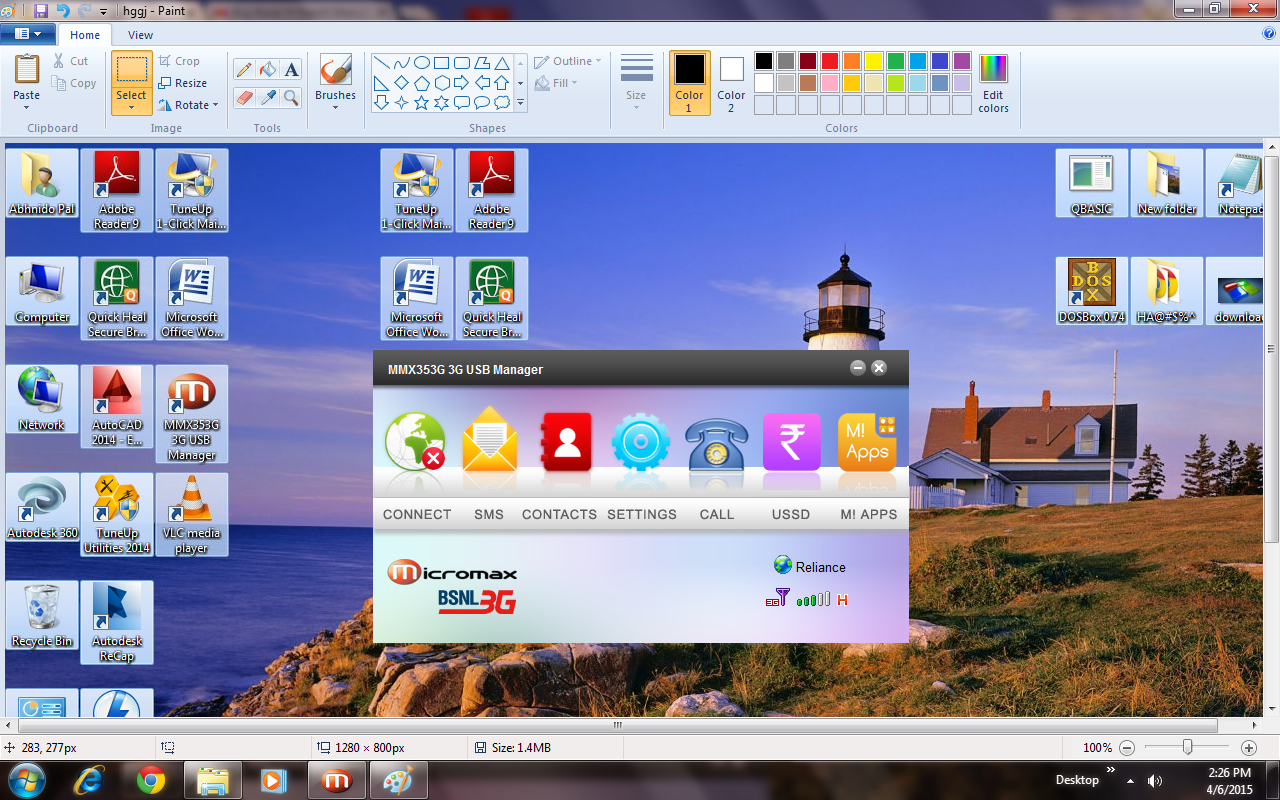1280x800 pixels.
Task: Make Color 1 the active color
Action: pos(689,82)
